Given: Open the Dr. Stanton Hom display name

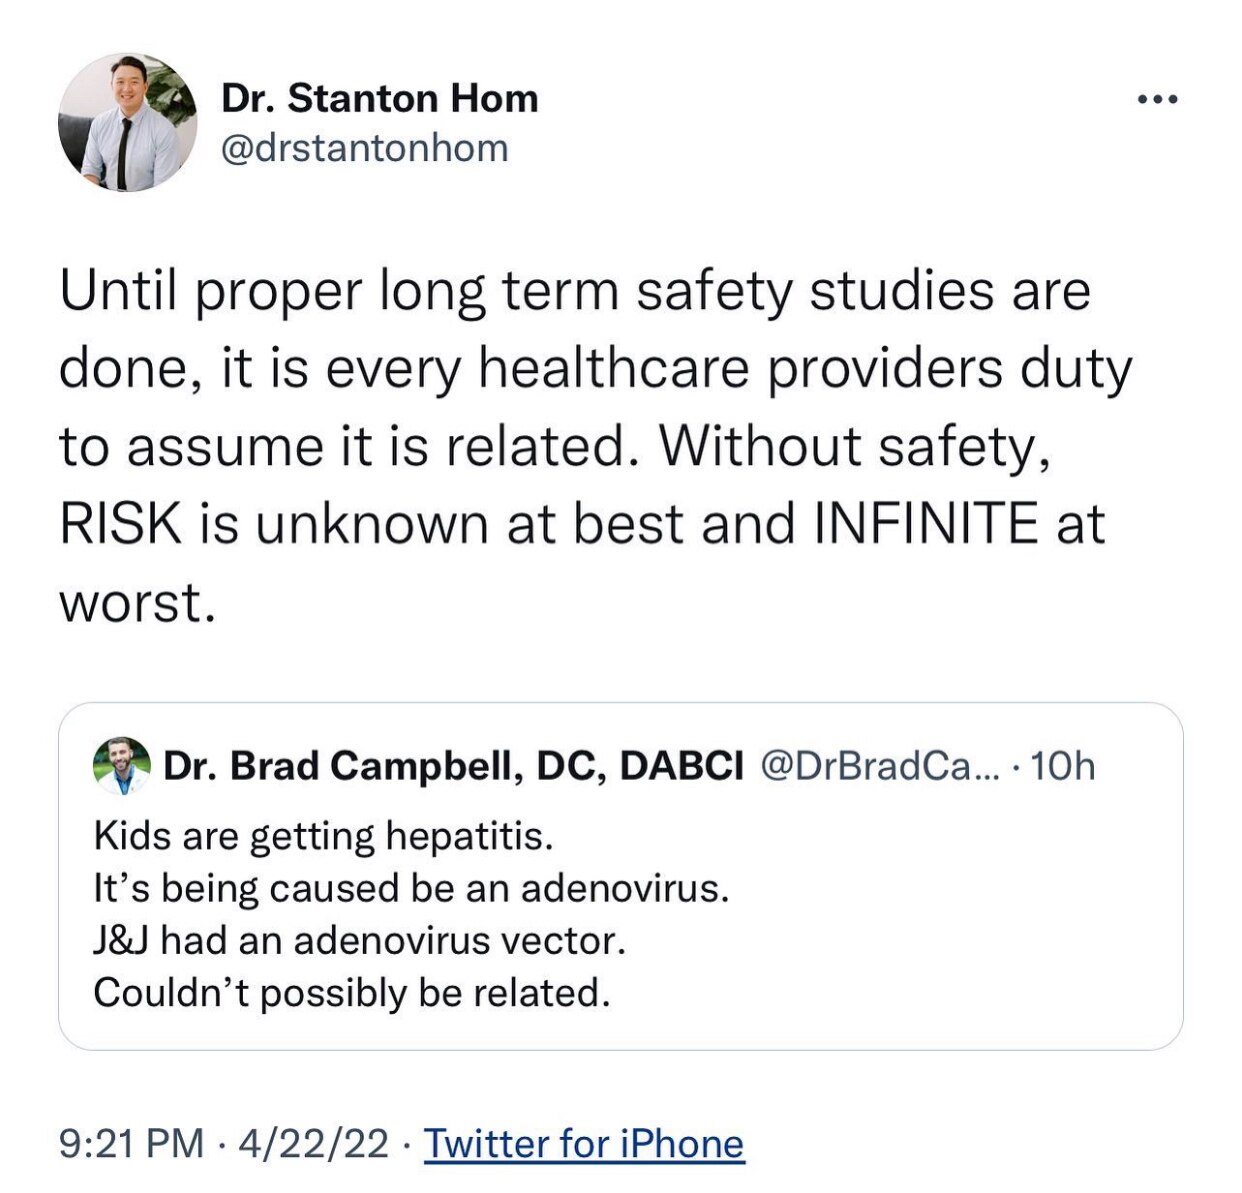Looking at the screenshot, I should pos(379,98).
